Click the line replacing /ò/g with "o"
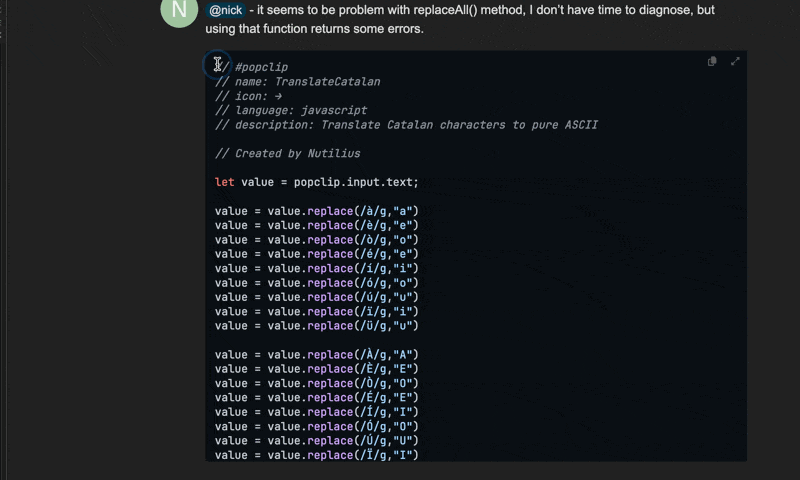Viewport: 800px width, 480px height. click(316, 240)
